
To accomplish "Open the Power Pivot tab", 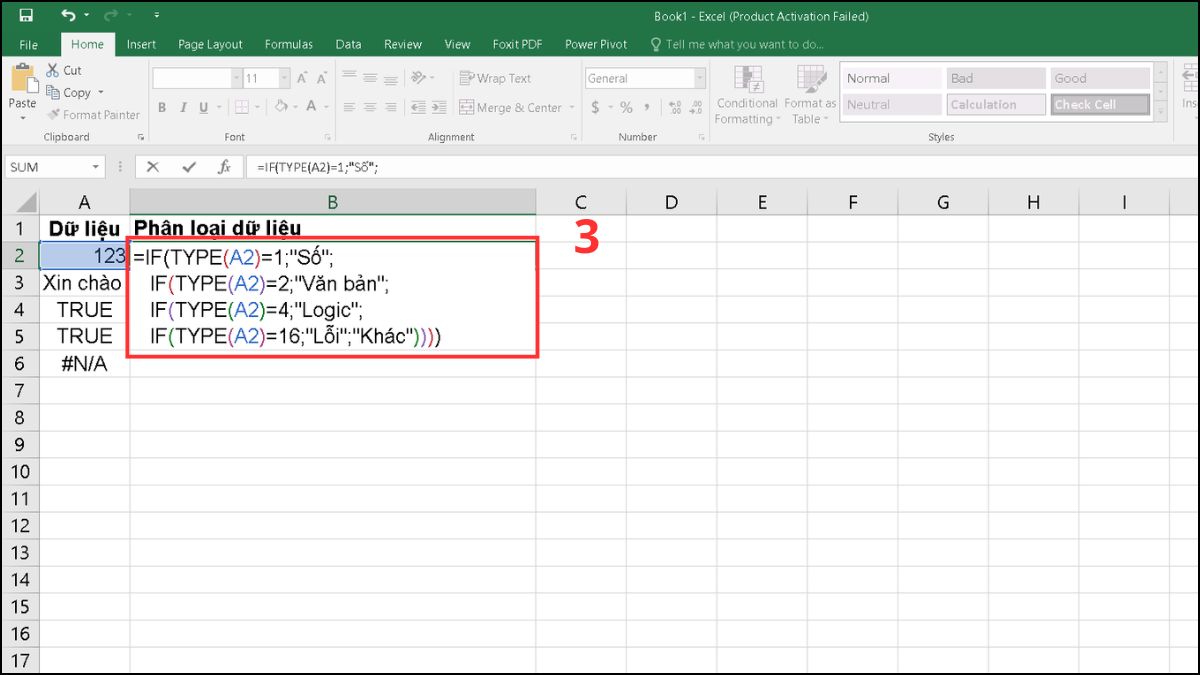I will point(595,44).
